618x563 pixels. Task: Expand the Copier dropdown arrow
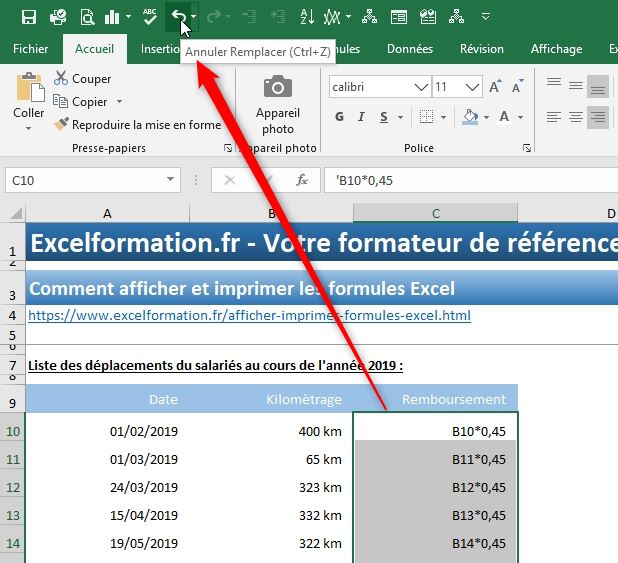click(x=119, y=102)
